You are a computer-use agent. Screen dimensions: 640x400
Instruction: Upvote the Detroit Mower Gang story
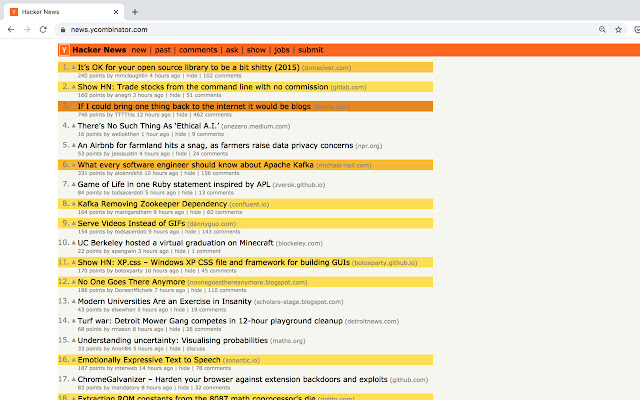click(x=74, y=320)
